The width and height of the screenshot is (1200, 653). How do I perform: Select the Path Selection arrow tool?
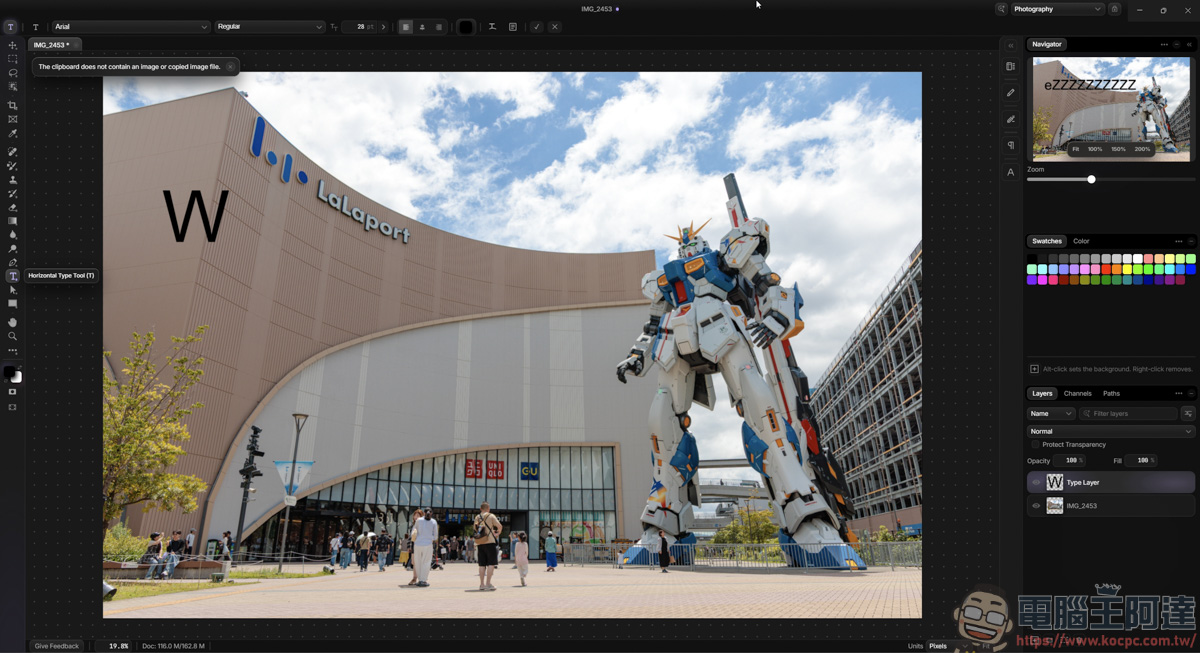click(x=12, y=290)
